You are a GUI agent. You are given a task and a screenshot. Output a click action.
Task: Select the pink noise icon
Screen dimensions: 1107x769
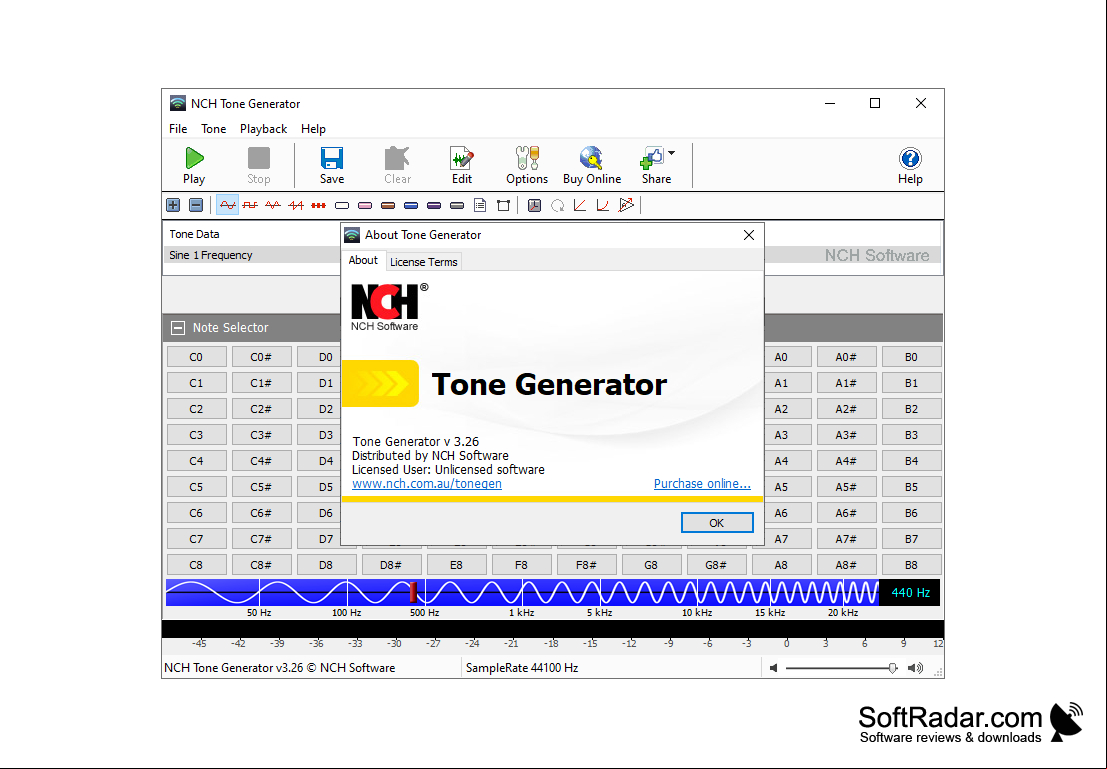click(365, 205)
